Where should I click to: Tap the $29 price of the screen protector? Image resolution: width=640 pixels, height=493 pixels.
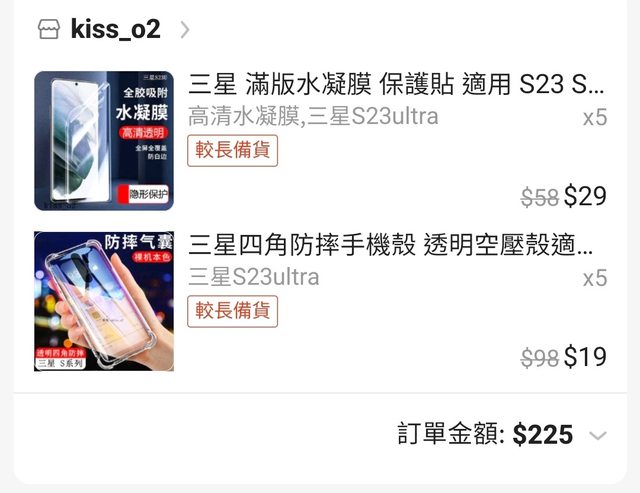tap(585, 196)
